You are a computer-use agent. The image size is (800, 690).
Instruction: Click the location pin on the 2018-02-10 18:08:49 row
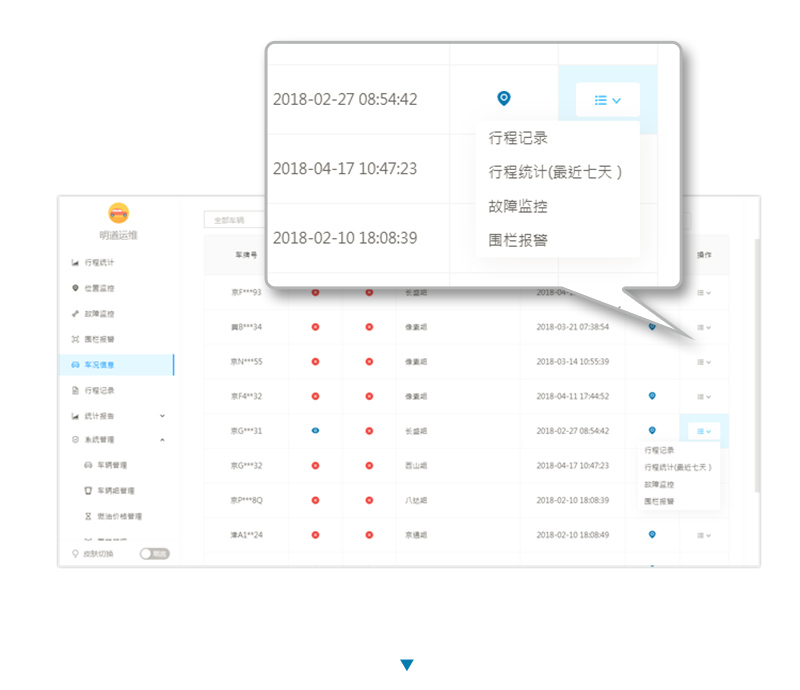652,535
